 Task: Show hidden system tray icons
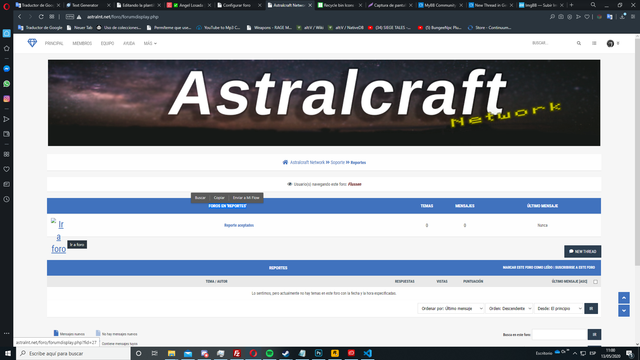(x=575, y=353)
